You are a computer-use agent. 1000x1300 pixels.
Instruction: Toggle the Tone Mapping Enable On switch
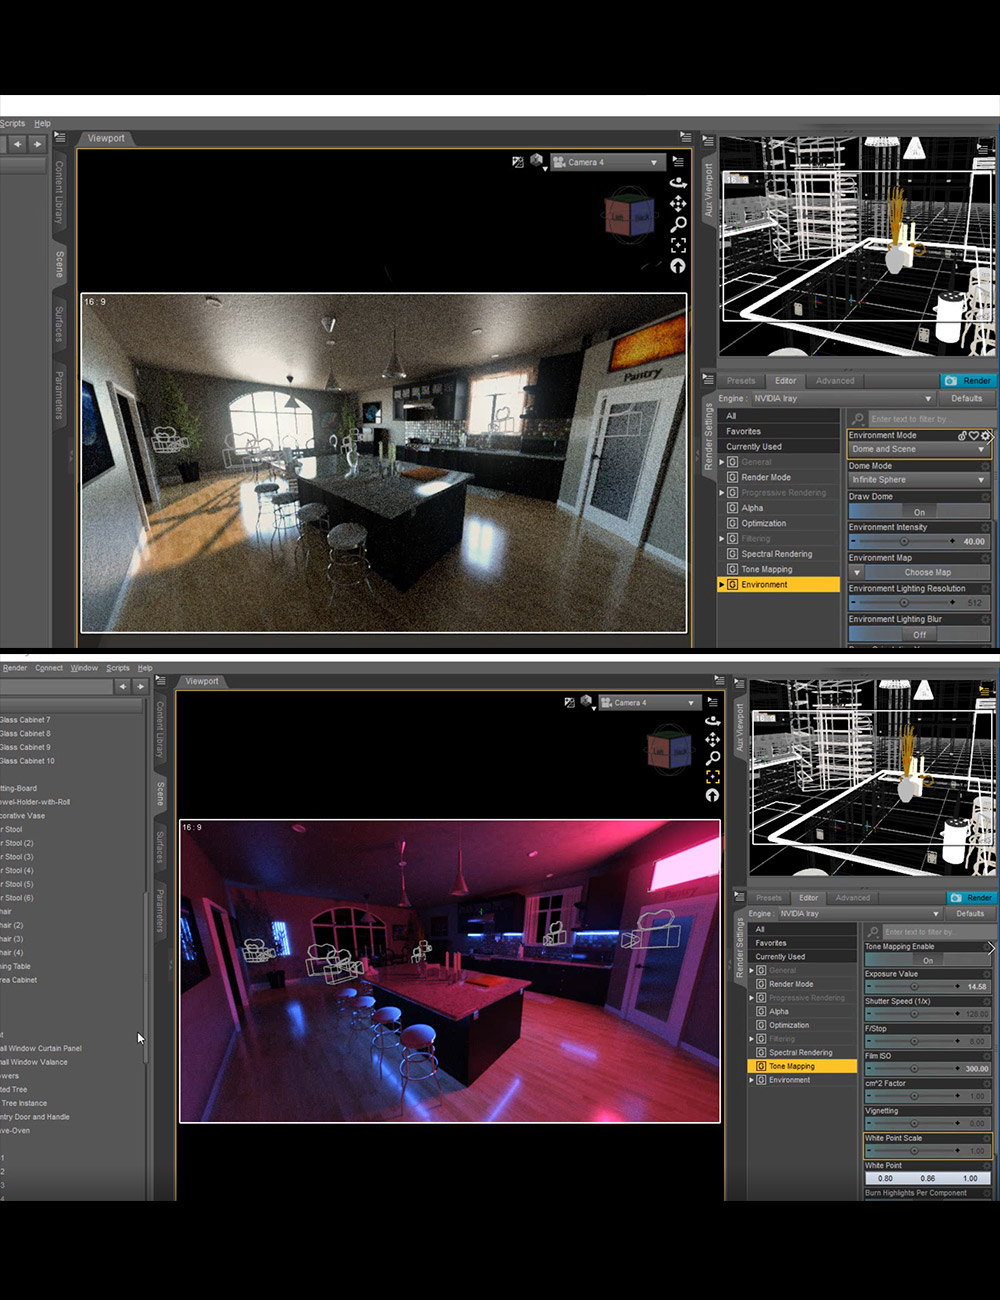point(926,960)
